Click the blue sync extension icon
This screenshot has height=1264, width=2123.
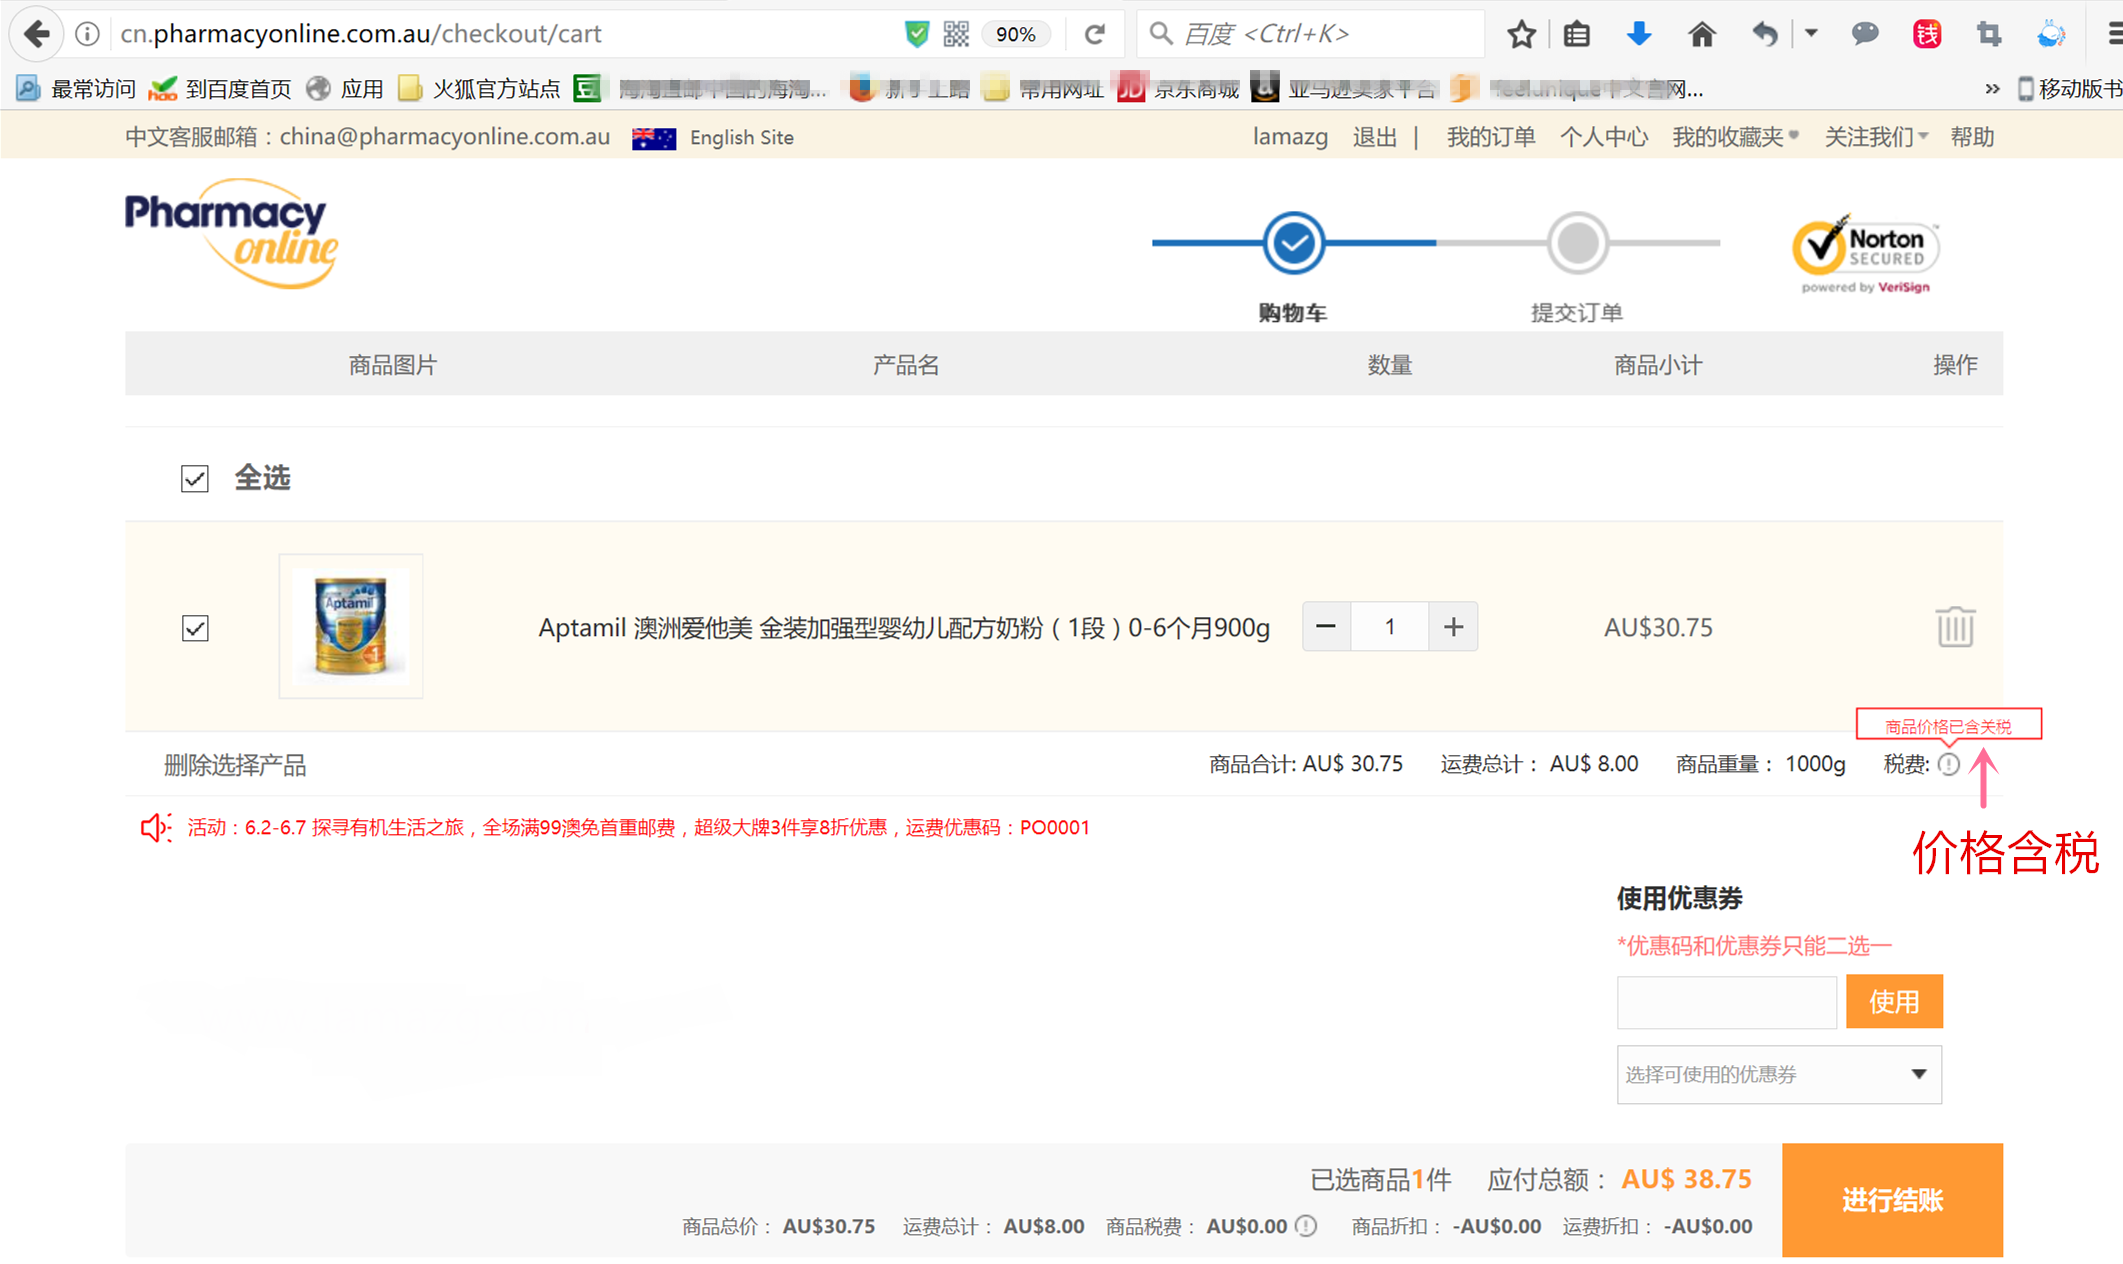point(2051,34)
